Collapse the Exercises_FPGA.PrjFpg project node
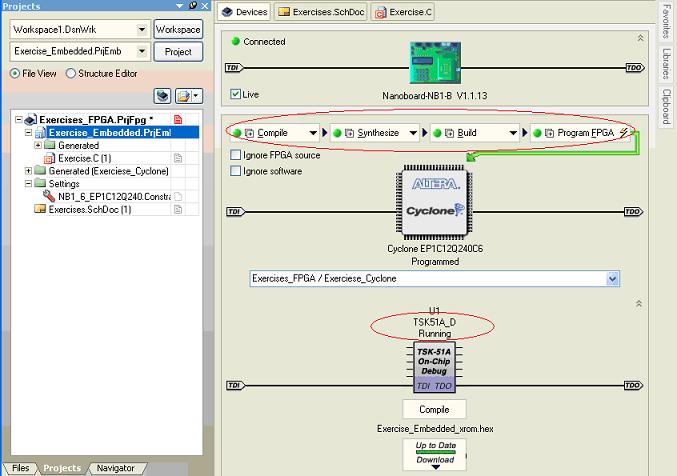Image resolution: width=677 pixels, height=476 pixels. point(19,120)
